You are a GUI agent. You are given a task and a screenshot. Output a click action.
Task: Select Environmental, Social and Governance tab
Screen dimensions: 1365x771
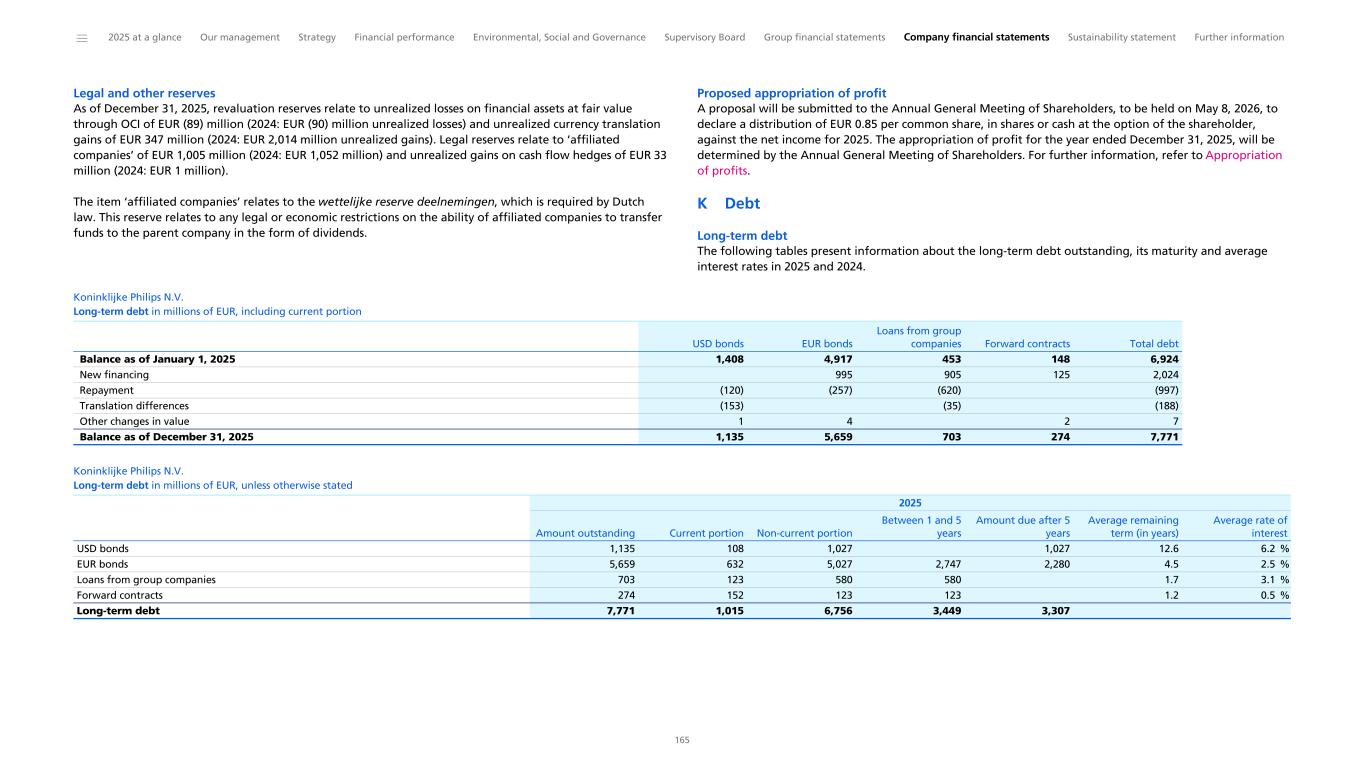pos(559,37)
